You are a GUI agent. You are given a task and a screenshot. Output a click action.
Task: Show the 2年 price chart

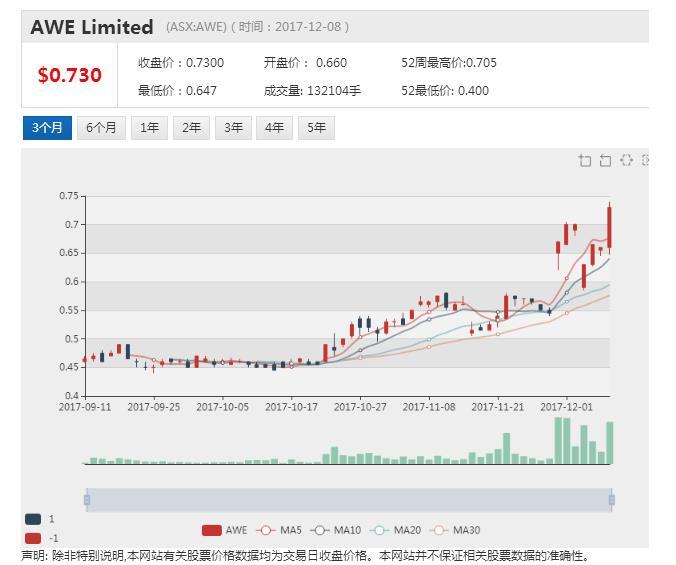pos(191,128)
